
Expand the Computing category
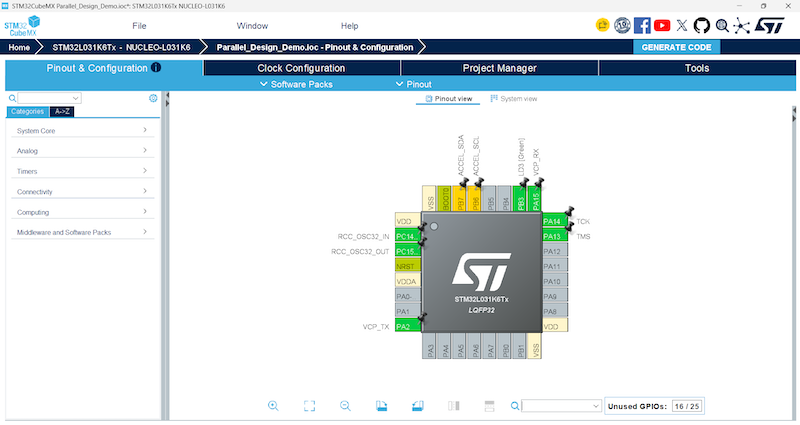[x=82, y=212]
